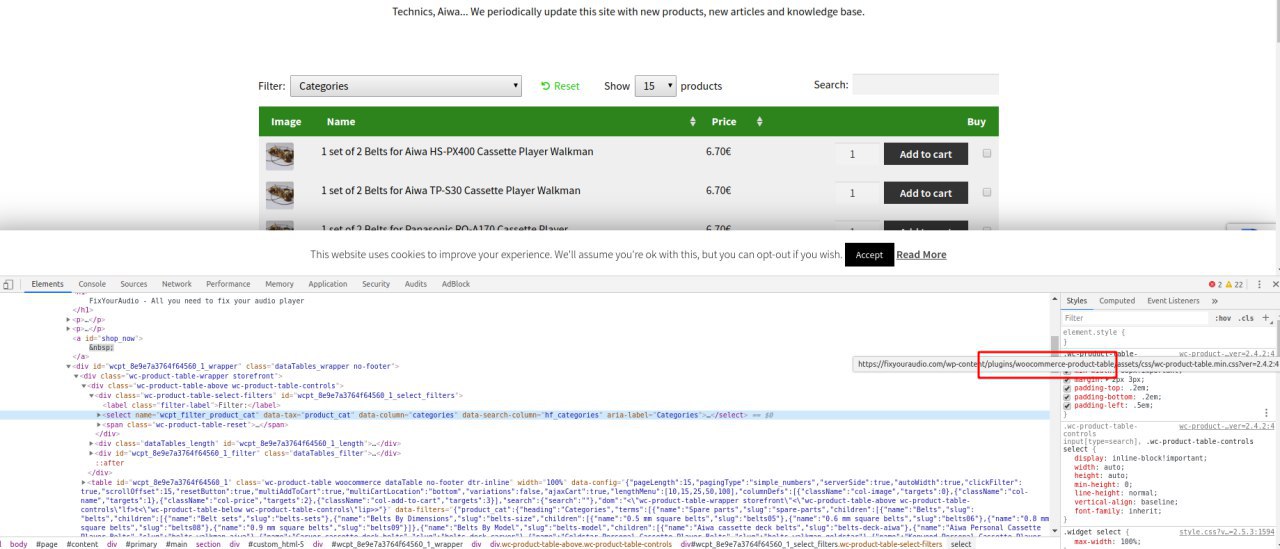Image resolution: width=1280 pixels, height=549 pixels.
Task: Switch to the Sources tab
Action: point(133,284)
